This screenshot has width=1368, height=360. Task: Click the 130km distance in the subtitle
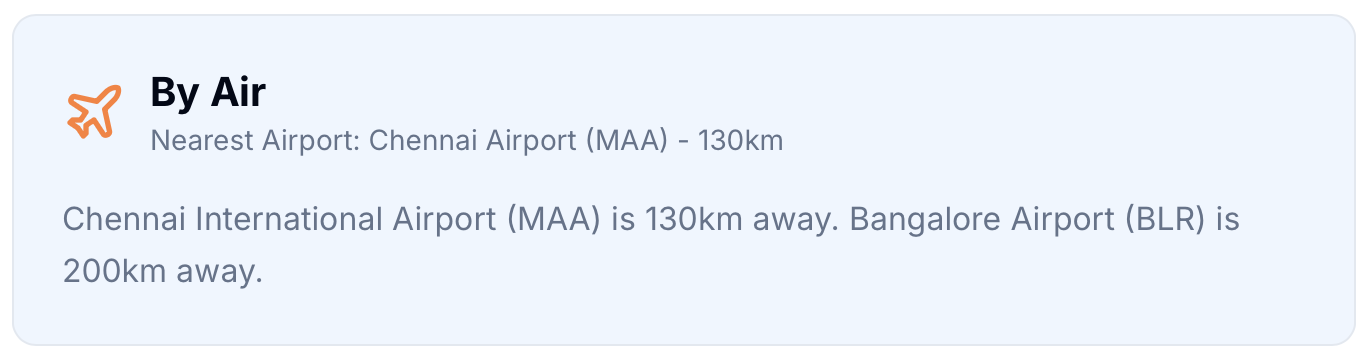click(x=741, y=141)
